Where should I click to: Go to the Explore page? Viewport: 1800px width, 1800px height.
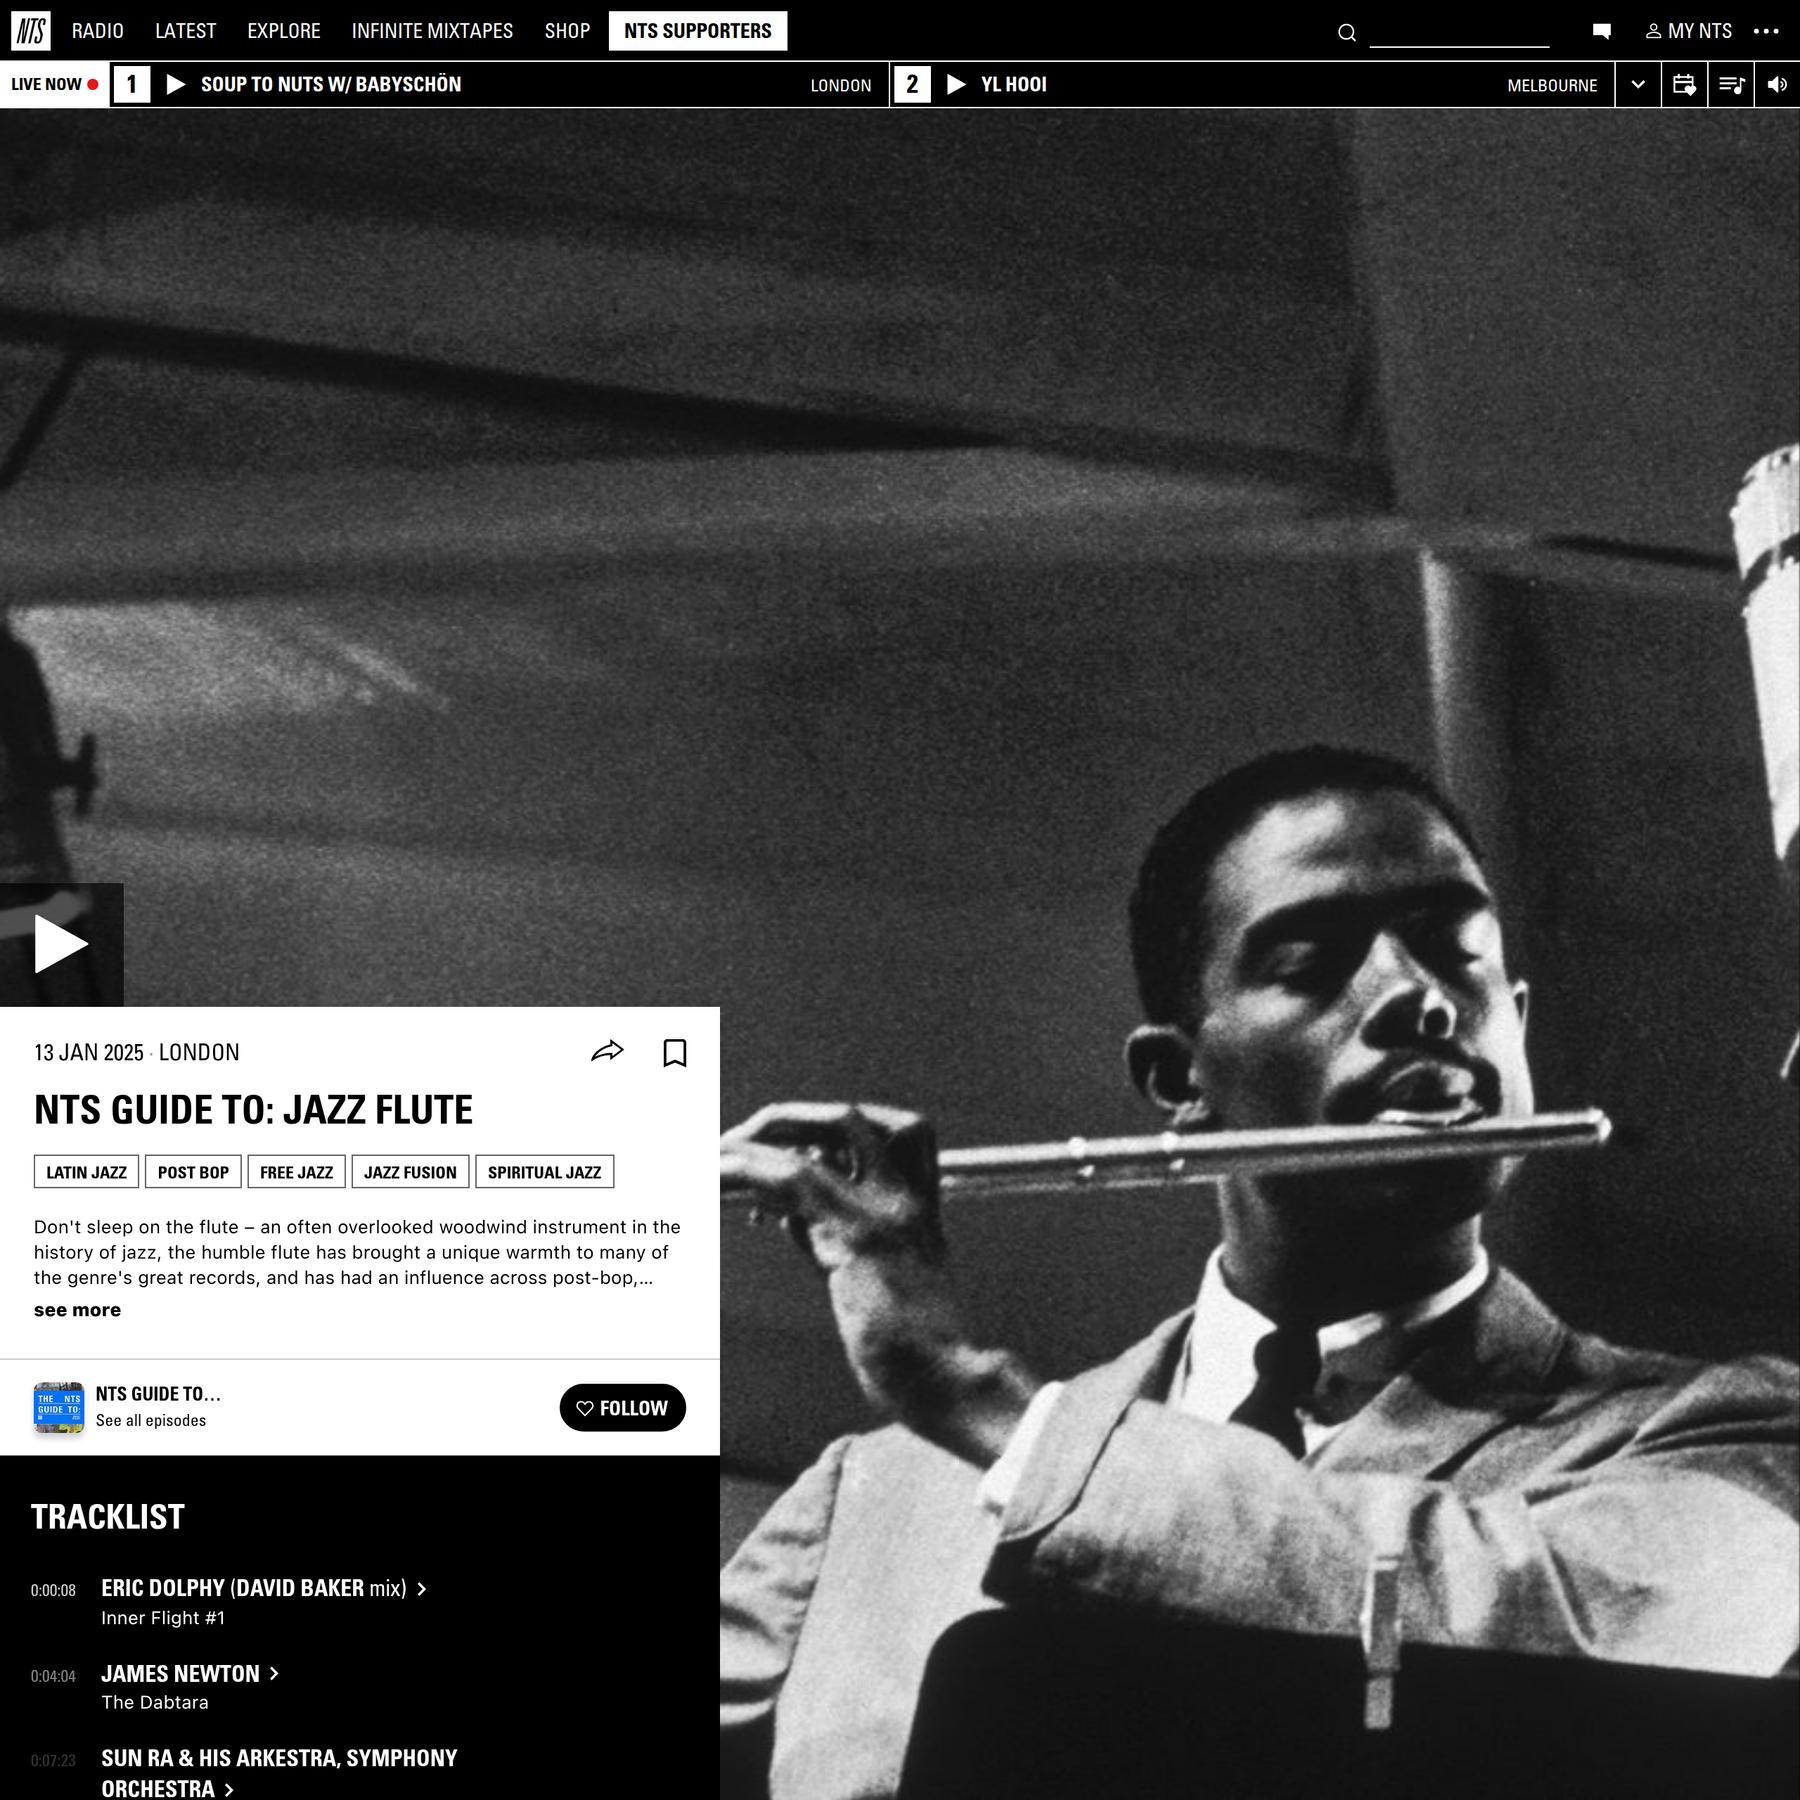click(284, 31)
